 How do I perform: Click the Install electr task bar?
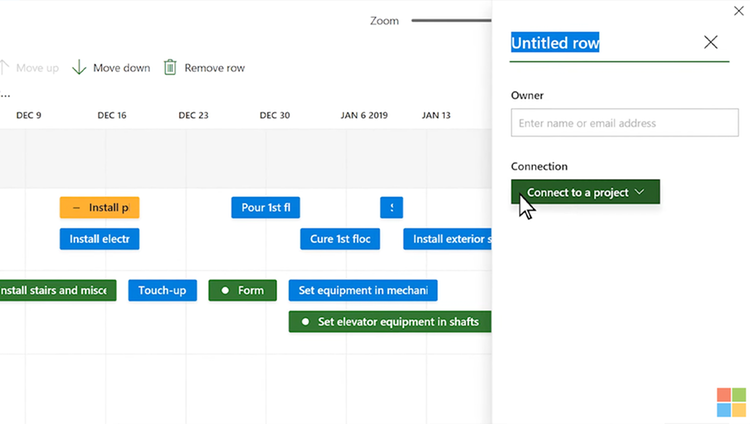pos(99,239)
